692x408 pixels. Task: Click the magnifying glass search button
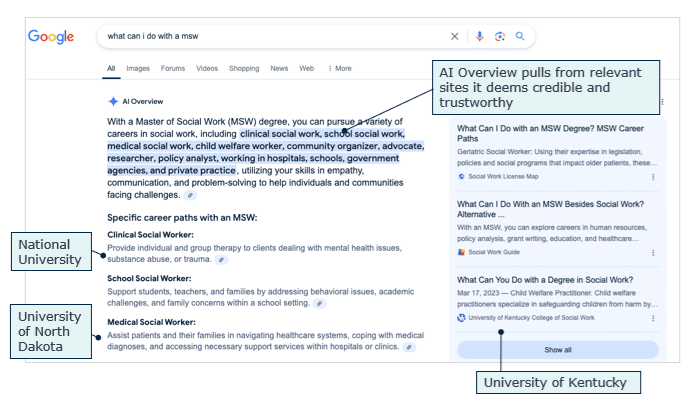point(520,37)
